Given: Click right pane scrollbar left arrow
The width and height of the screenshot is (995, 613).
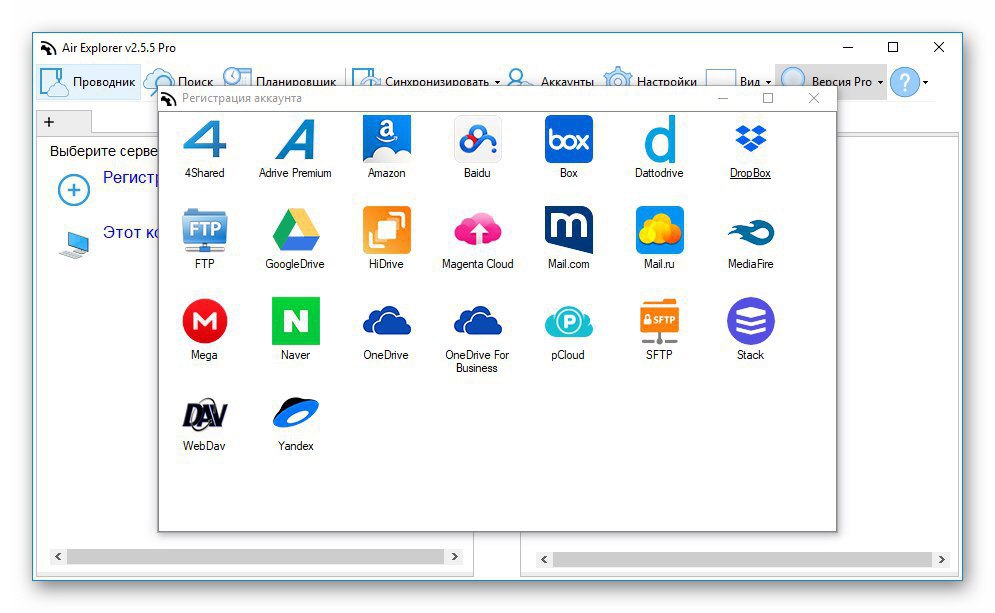Looking at the screenshot, I should pos(544,559).
